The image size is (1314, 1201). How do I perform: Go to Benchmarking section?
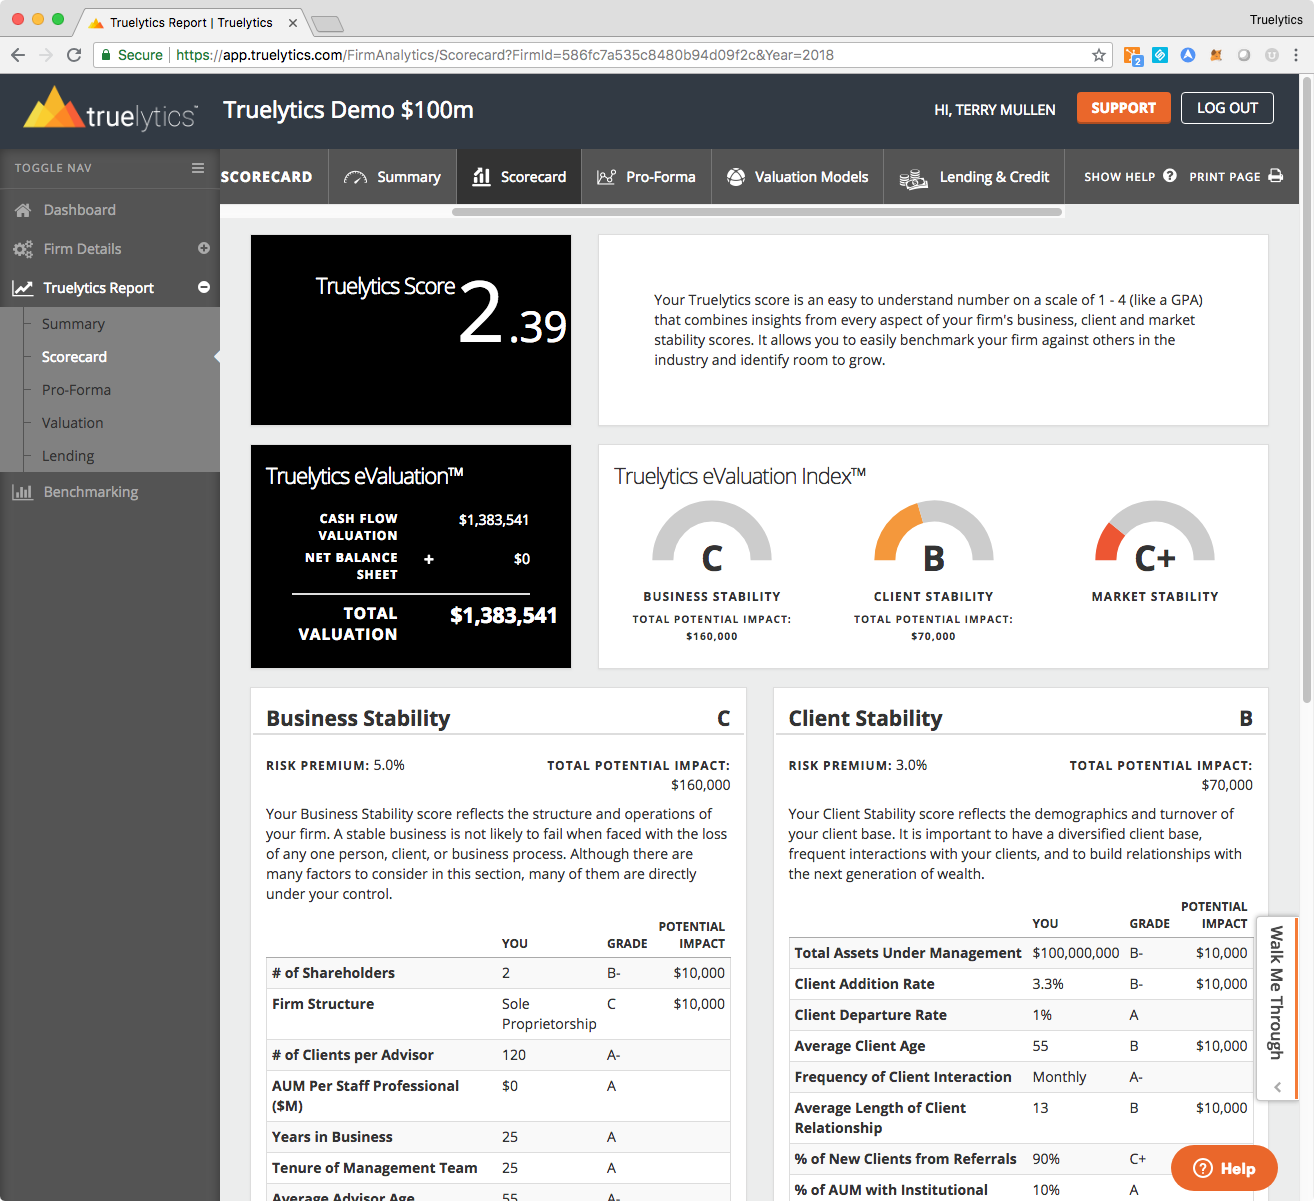coord(91,492)
